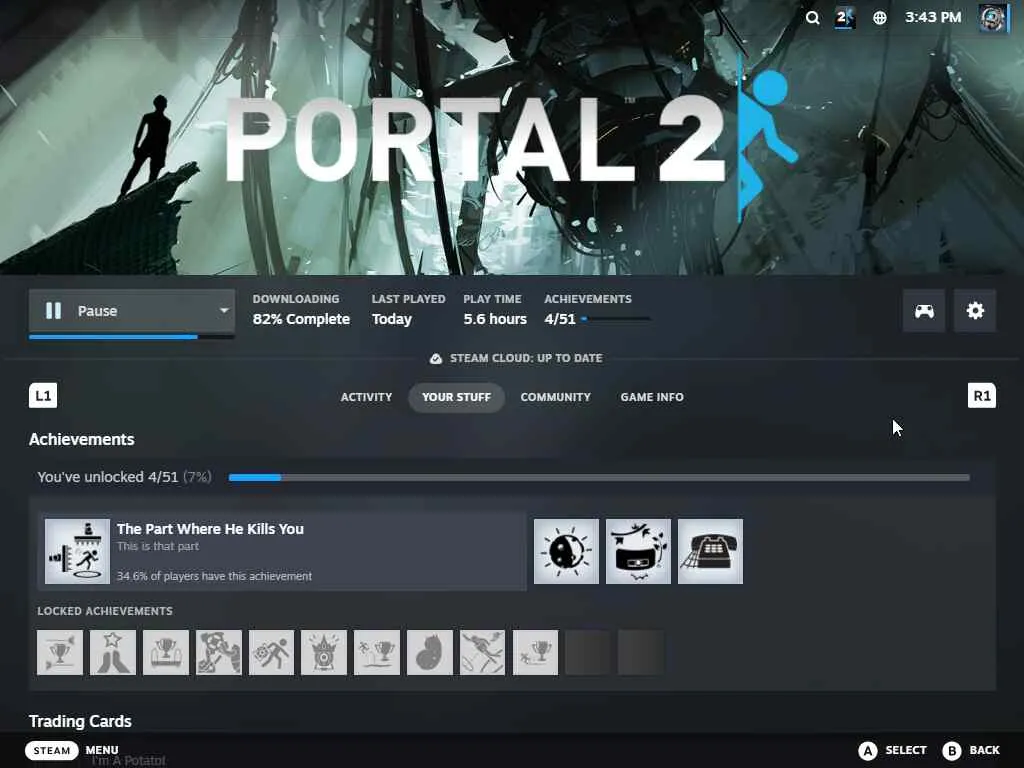Select the first locked trophy achievement
This screenshot has height=768, width=1024.
[x=60, y=652]
